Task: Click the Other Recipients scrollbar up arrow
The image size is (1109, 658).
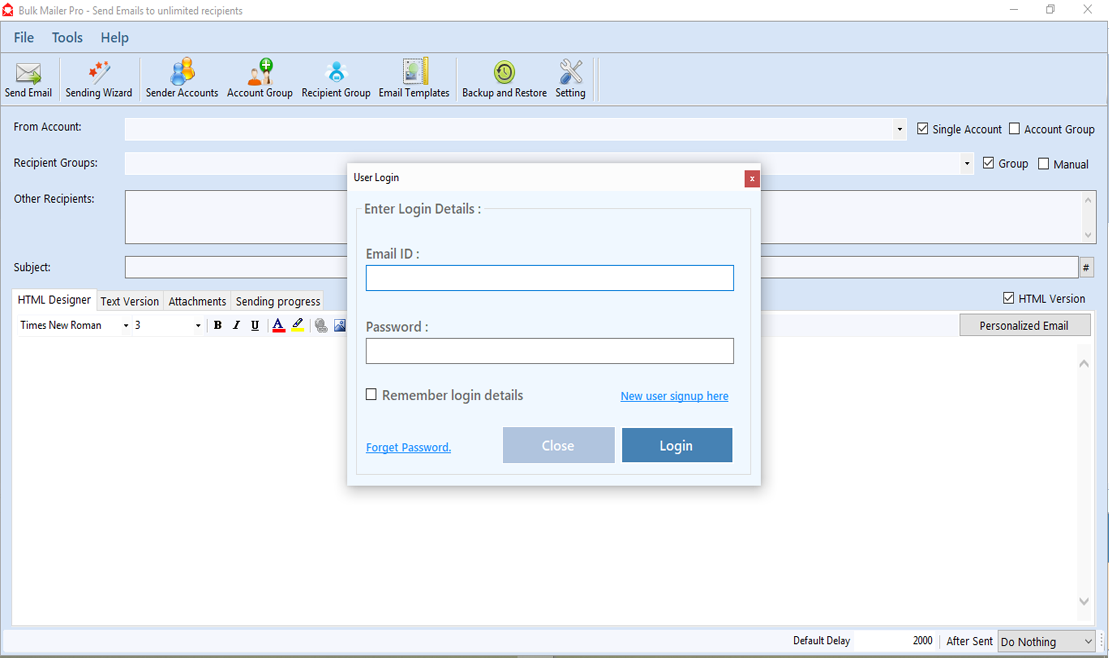Action: [x=1088, y=200]
